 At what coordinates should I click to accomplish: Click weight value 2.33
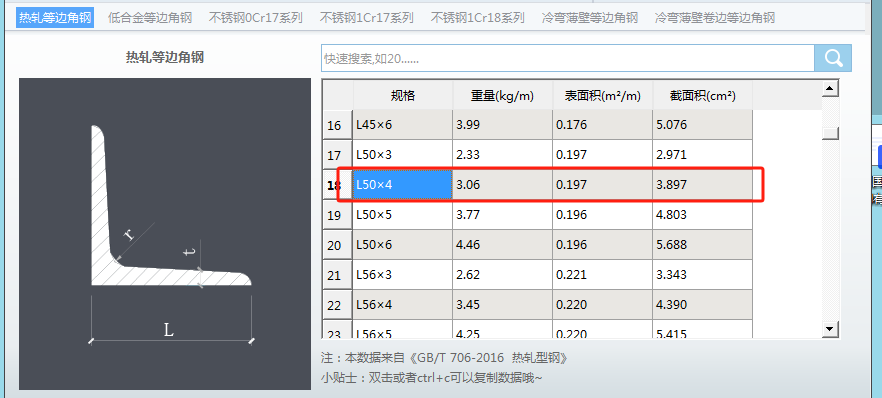click(502, 155)
